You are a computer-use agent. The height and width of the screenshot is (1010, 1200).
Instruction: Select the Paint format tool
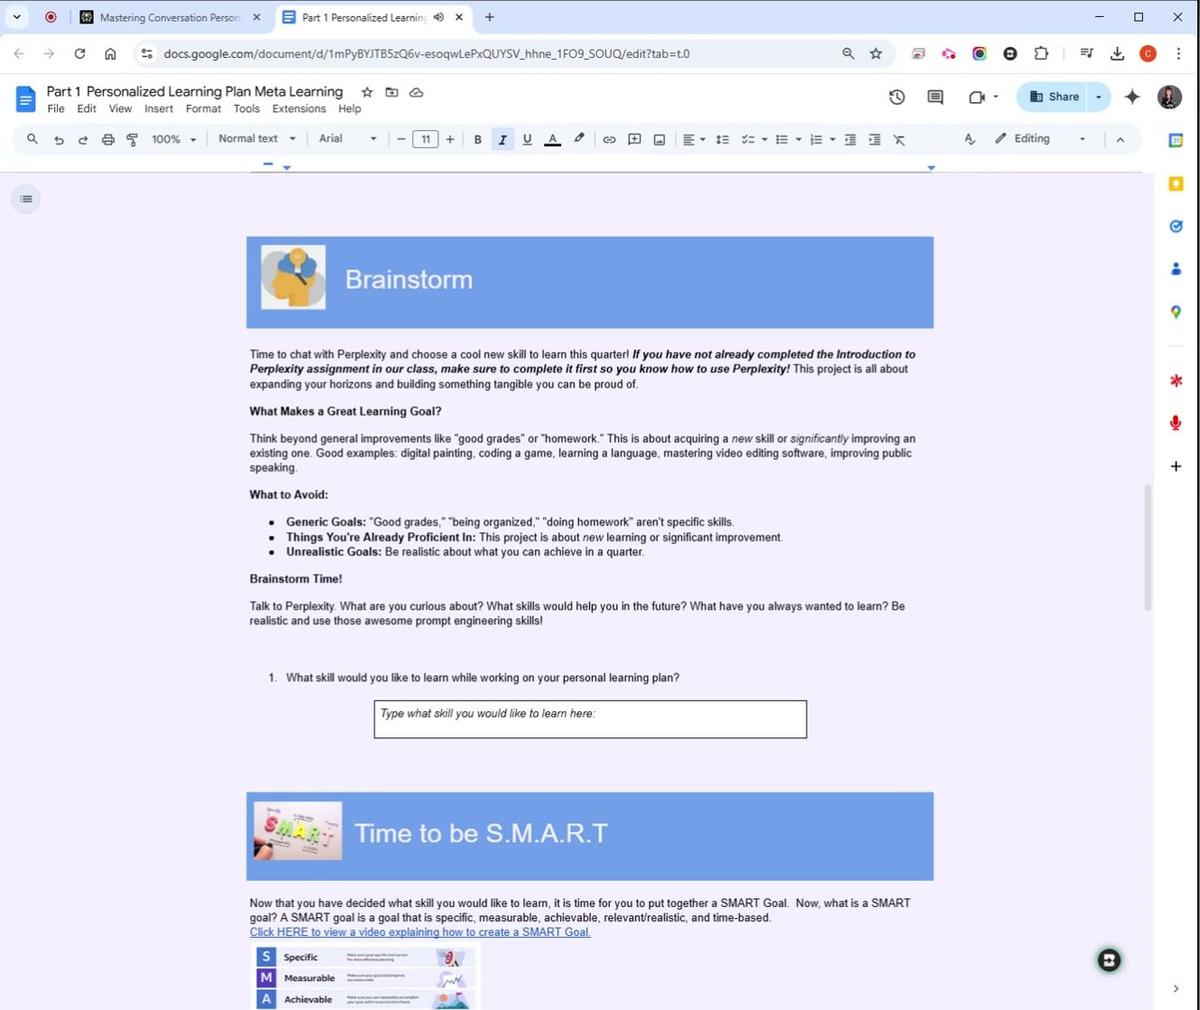pyautogui.click(x=132, y=140)
